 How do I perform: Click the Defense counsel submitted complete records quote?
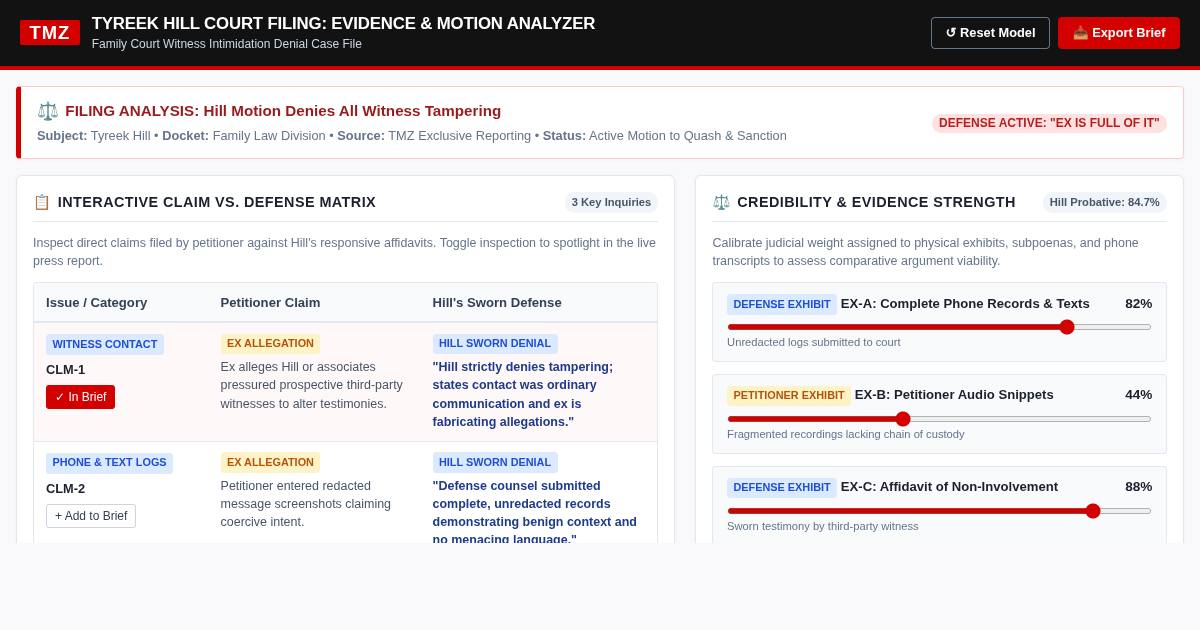coord(535,513)
